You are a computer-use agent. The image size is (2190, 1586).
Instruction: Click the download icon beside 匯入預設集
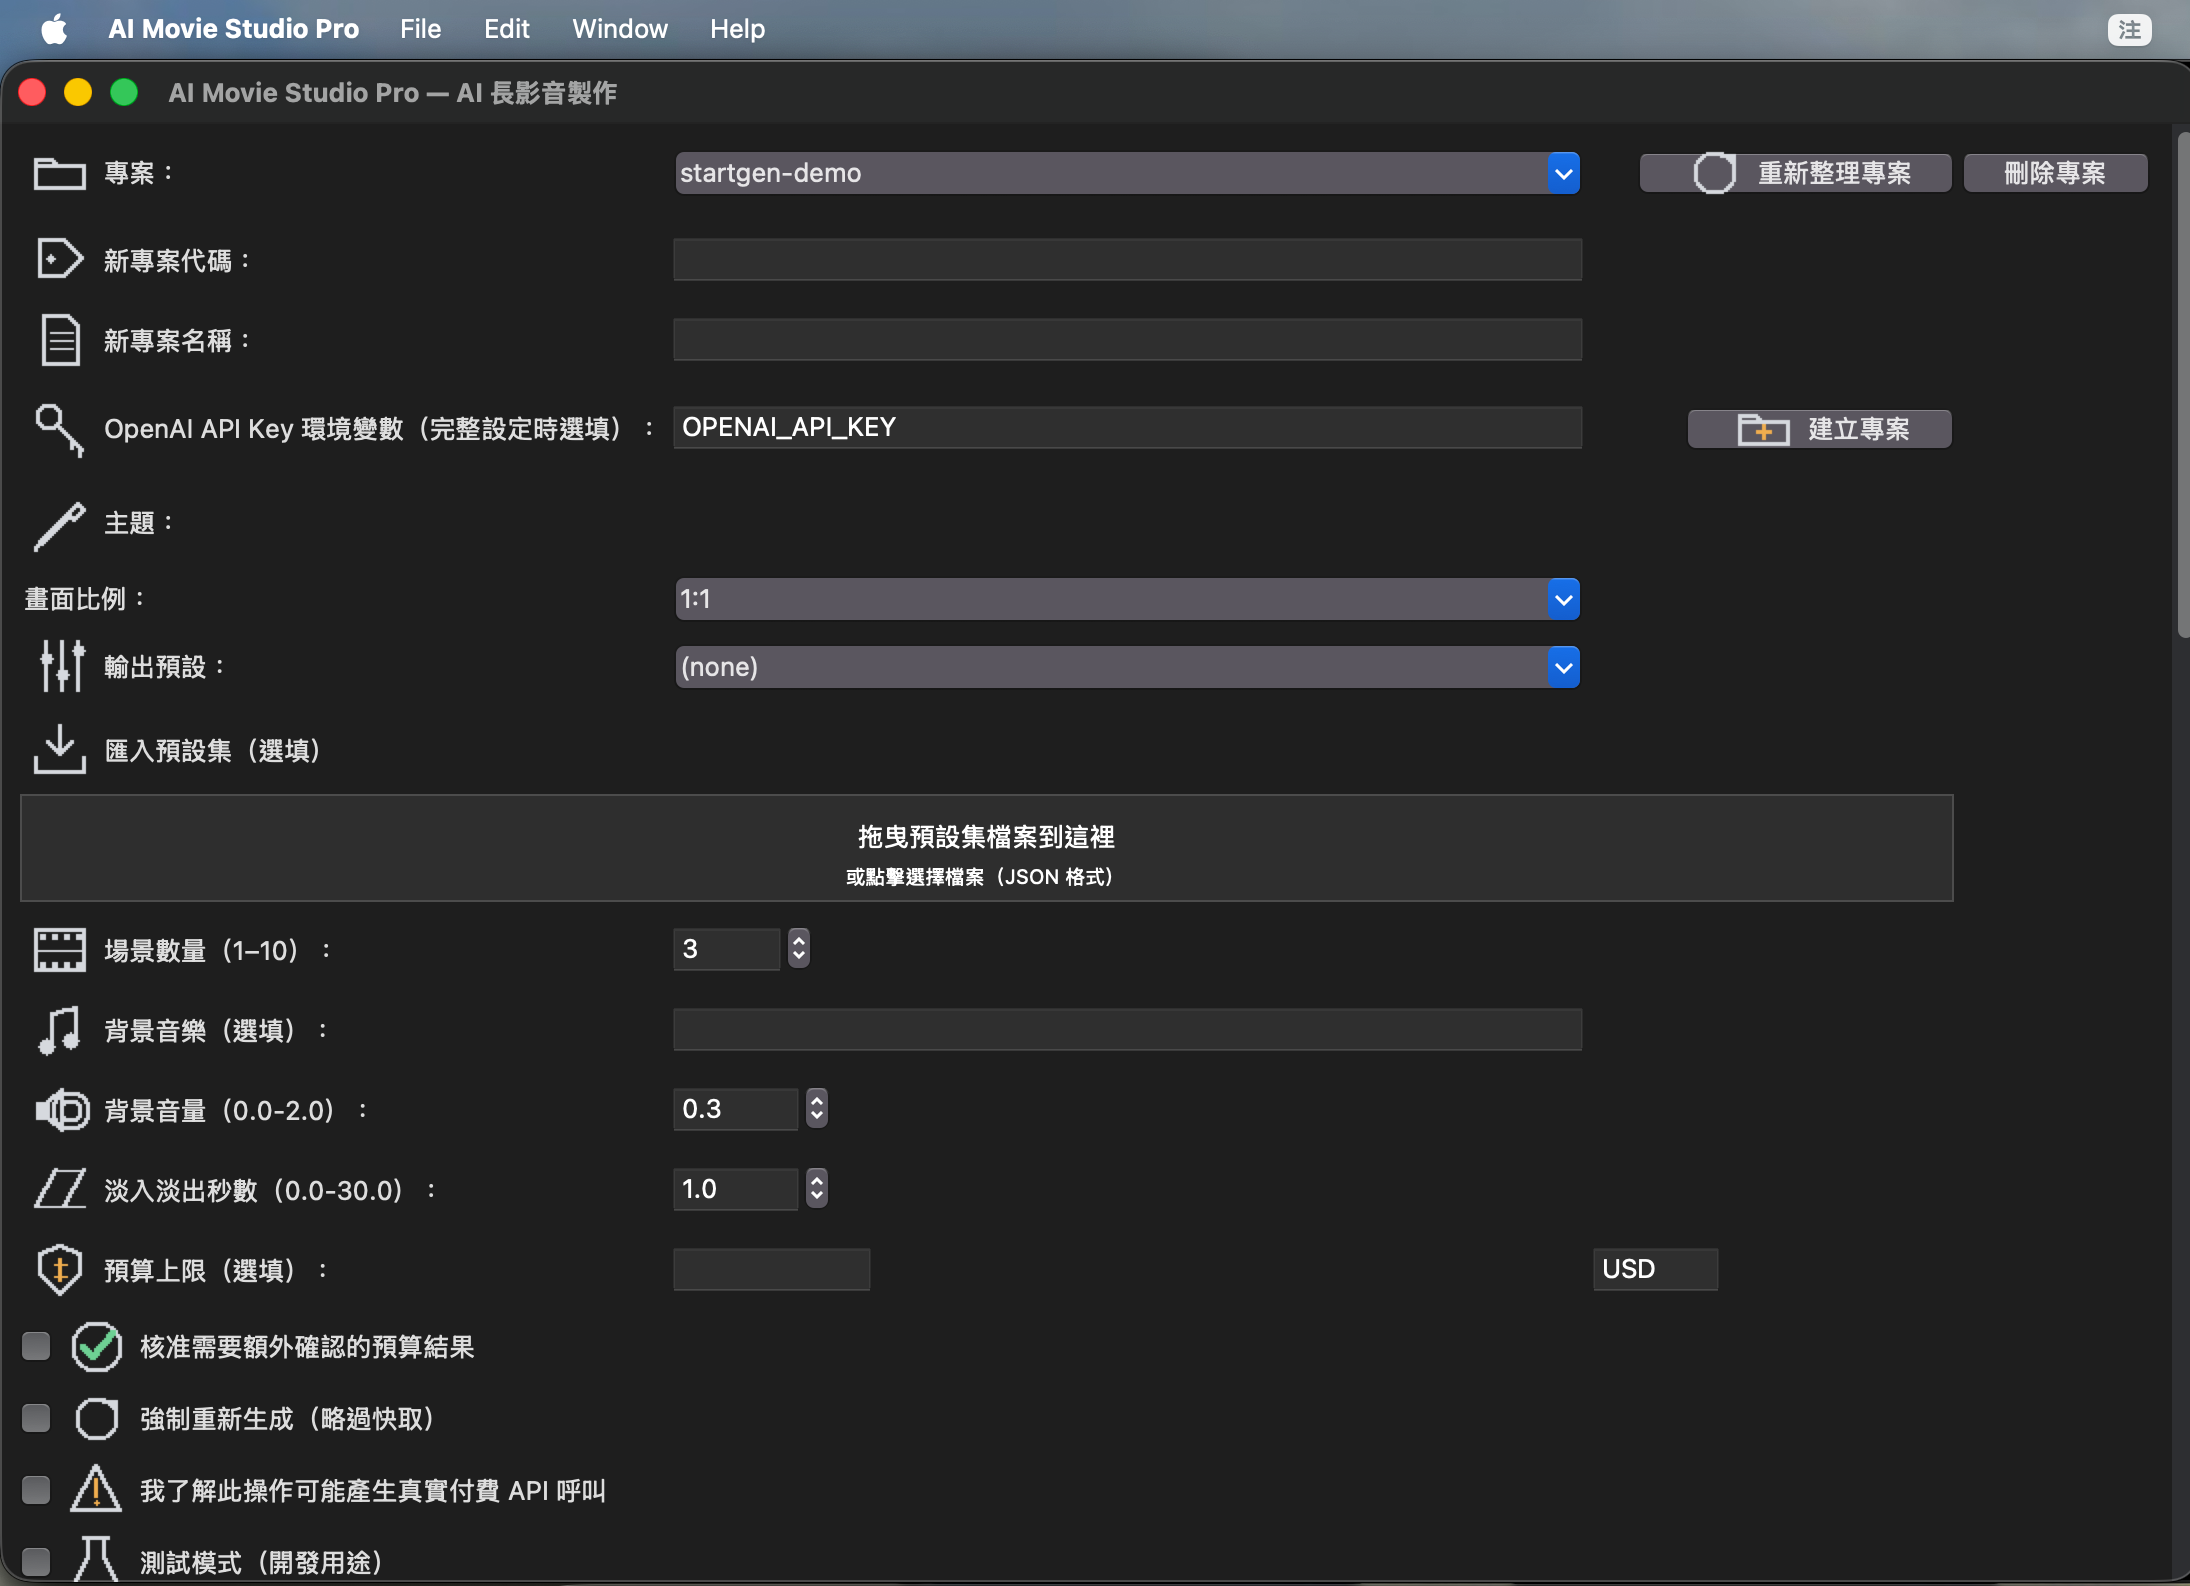tap(60, 750)
